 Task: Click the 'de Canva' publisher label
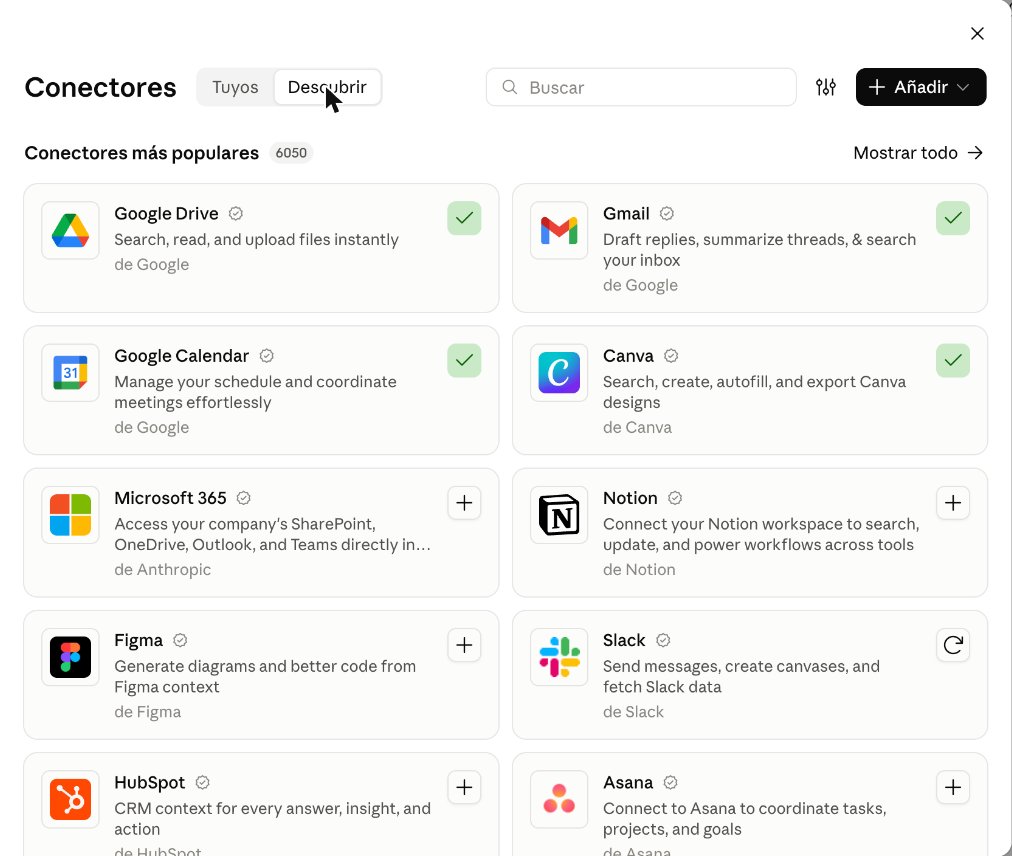637,427
